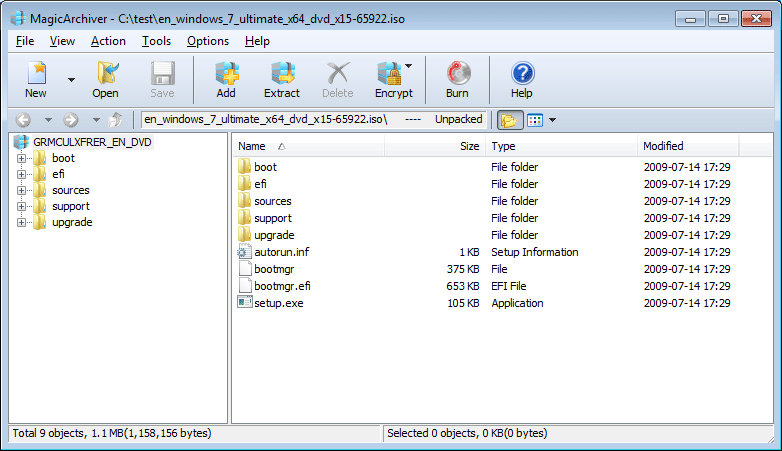Toggle the folder tree pane button
This screenshot has width=782, height=451.
click(x=510, y=120)
